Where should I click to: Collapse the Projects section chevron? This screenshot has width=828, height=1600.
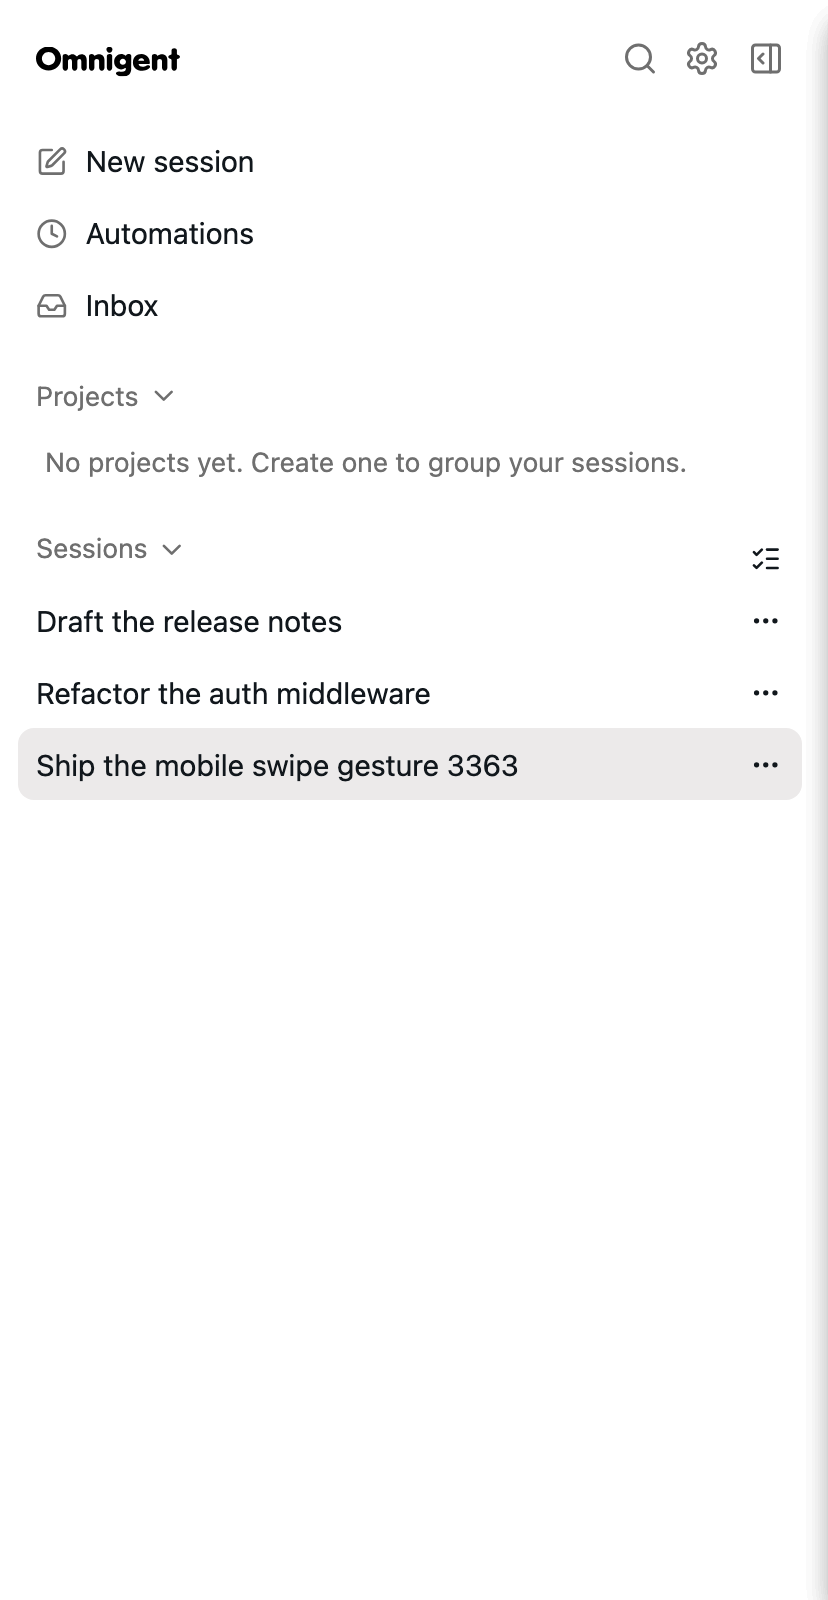point(164,396)
